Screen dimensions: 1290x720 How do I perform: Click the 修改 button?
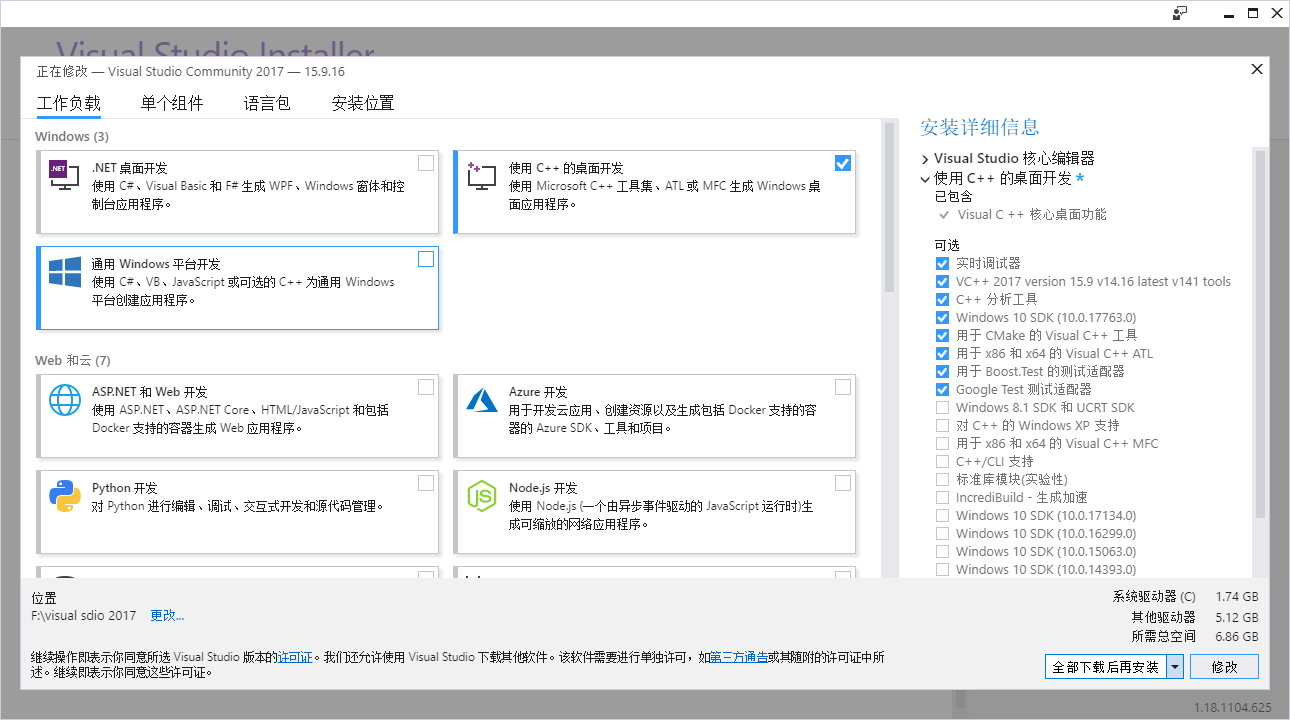click(x=1225, y=667)
